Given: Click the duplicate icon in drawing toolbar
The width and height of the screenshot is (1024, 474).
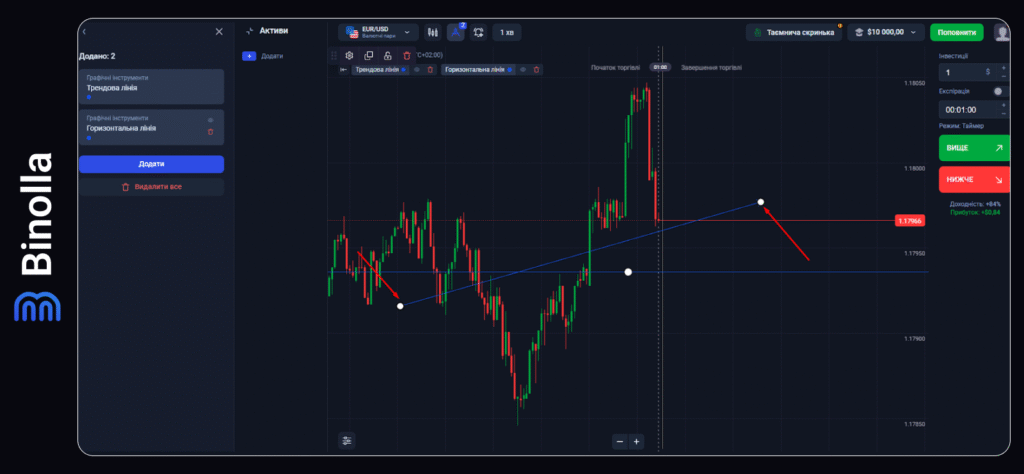Looking at the screenshot, I should tap(368, 56).
